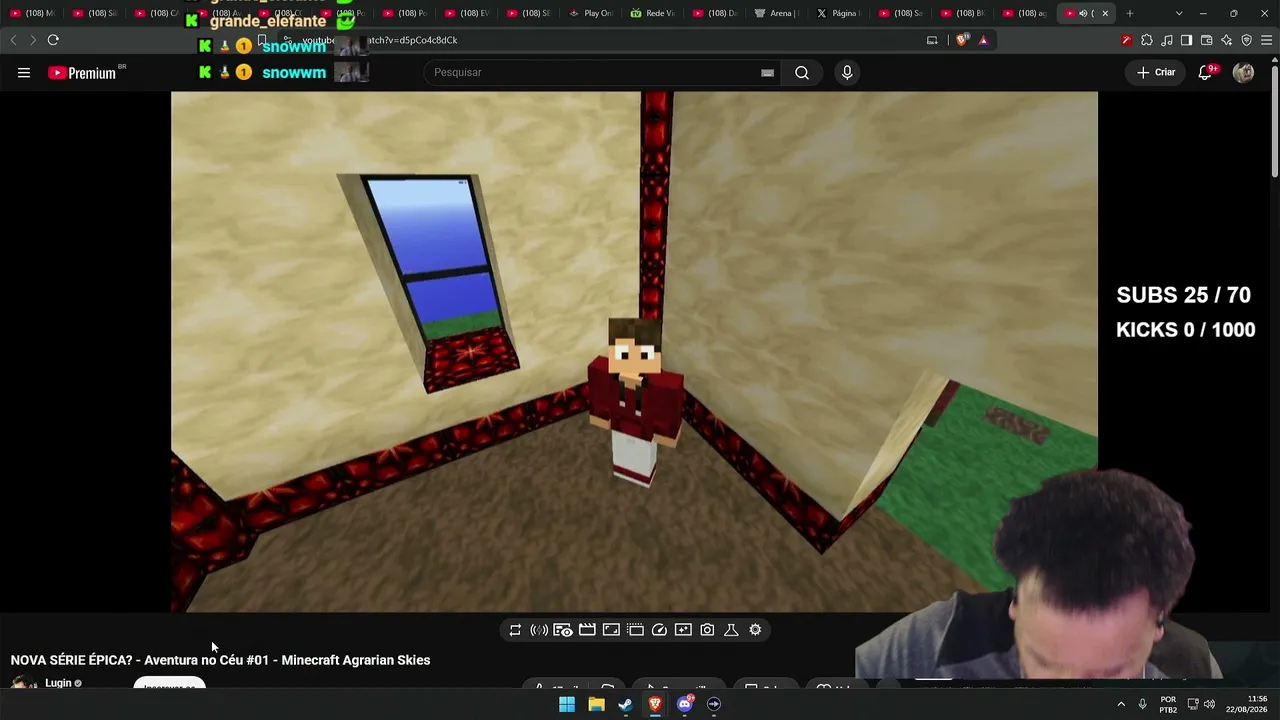Switch to the Rede Vi tab
This screenshot has height=720, width=1280.
pos(653,13)
